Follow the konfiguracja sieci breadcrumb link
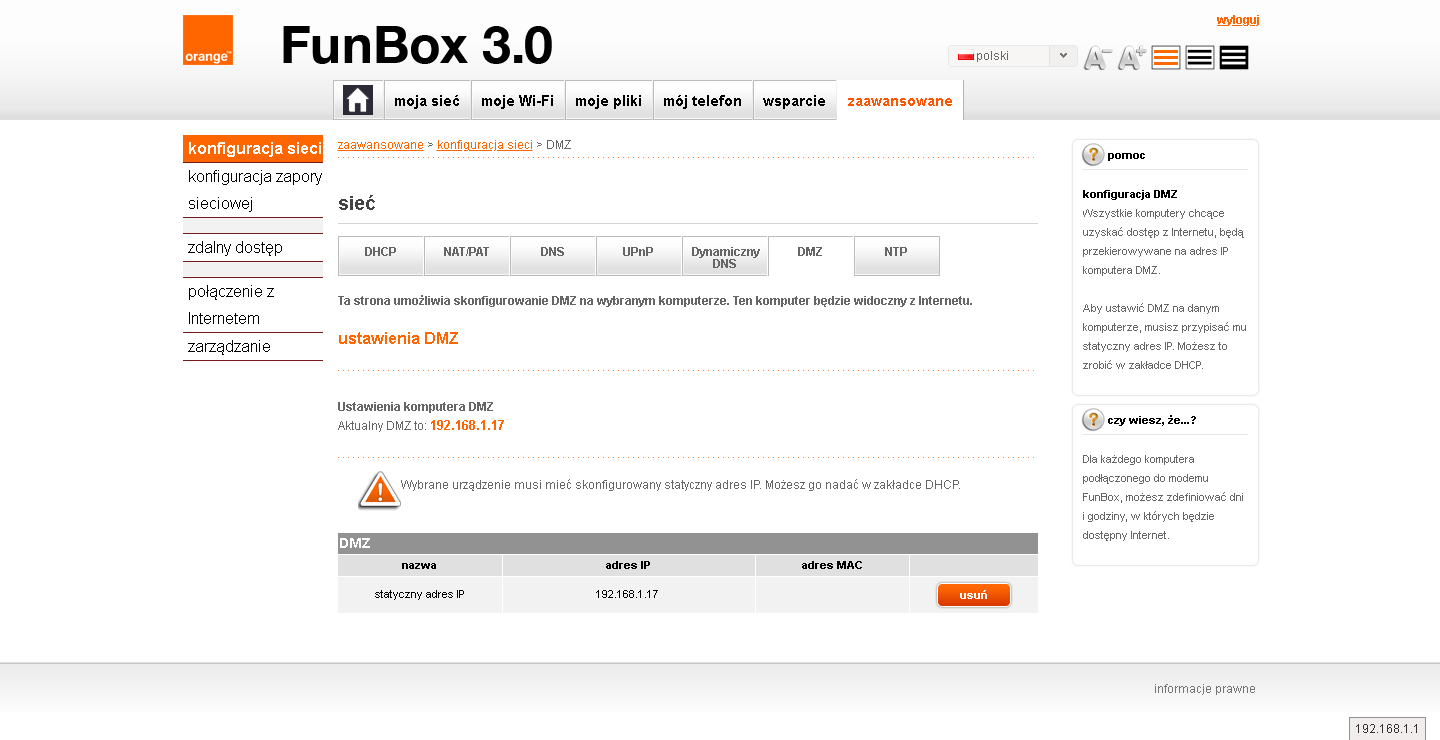The height and width of the screenshot is (740, 1440). (484, 145)
